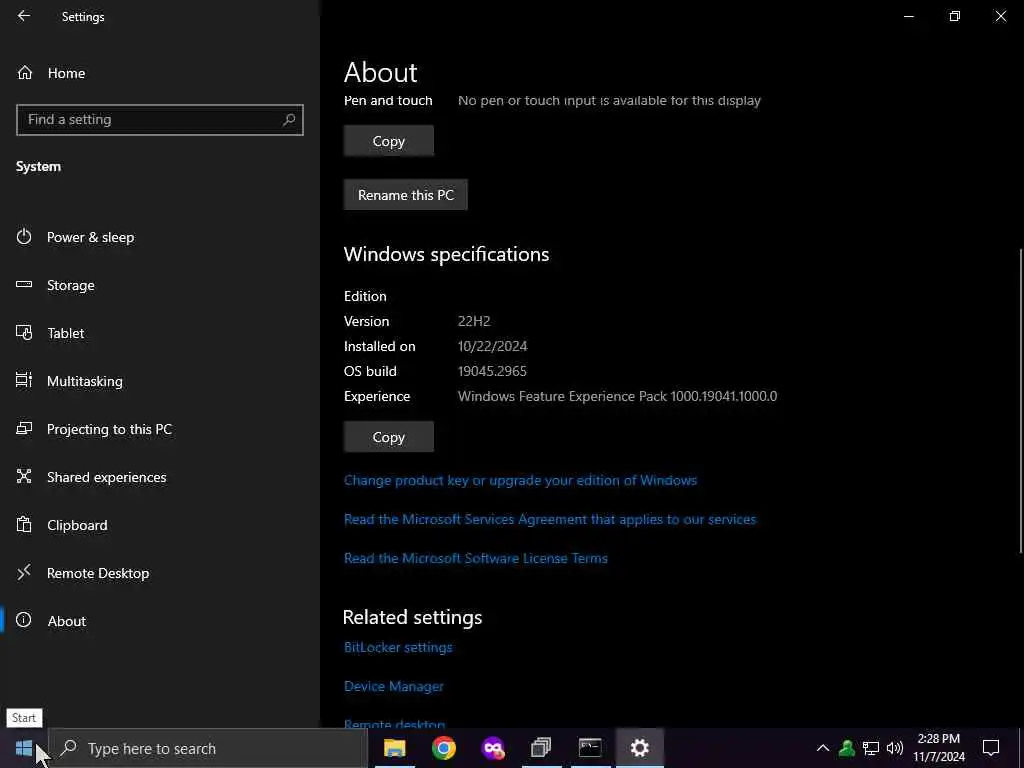Click the About info icon
The height and width of the screenshot is (768, 1024).
(x=24, y=620)
